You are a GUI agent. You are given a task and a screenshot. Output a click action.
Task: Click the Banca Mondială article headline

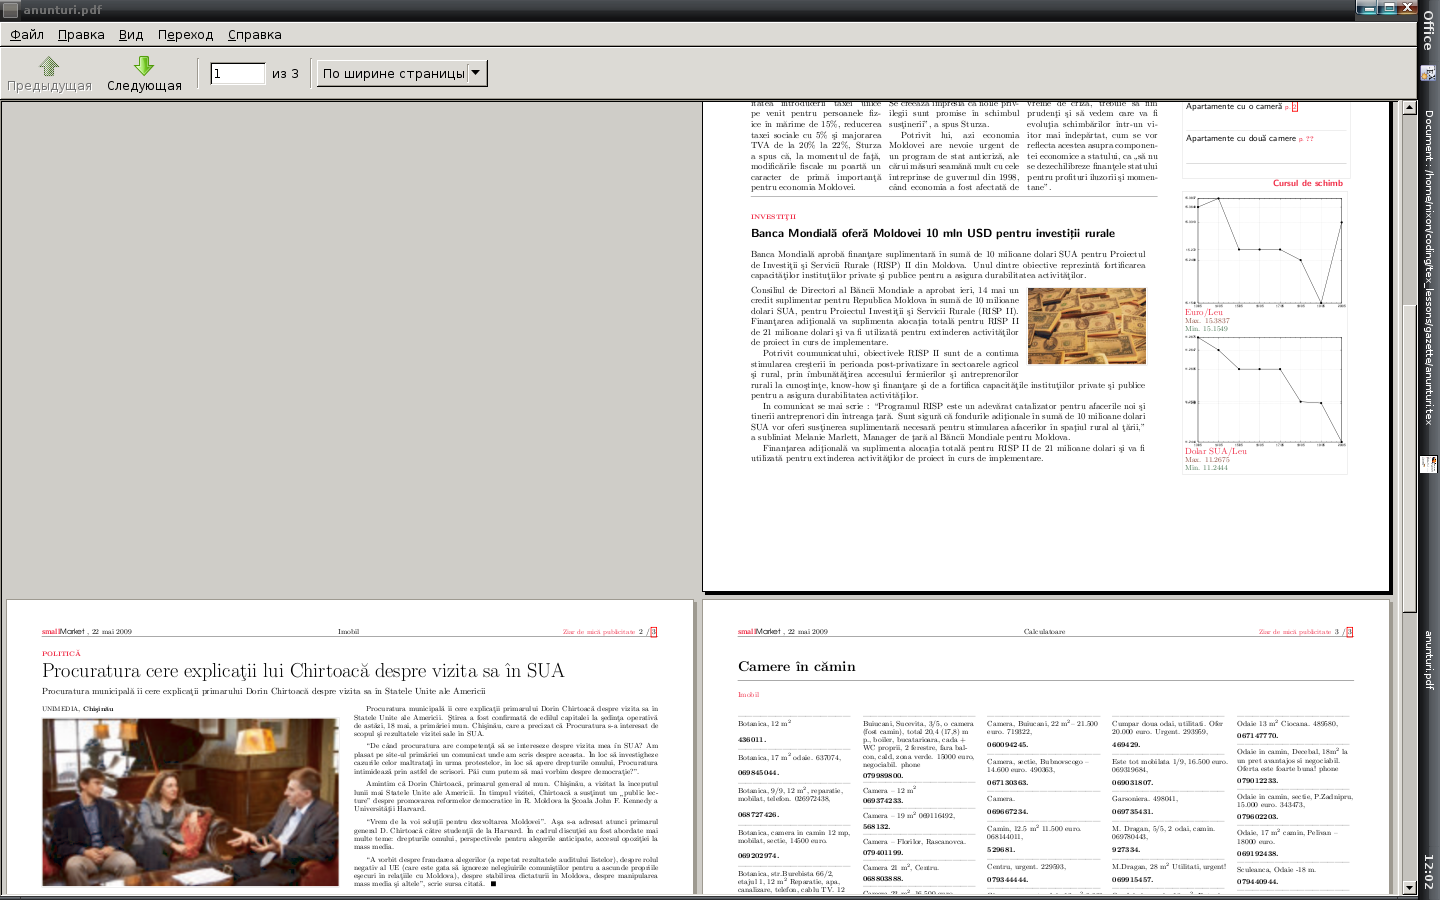933,233
